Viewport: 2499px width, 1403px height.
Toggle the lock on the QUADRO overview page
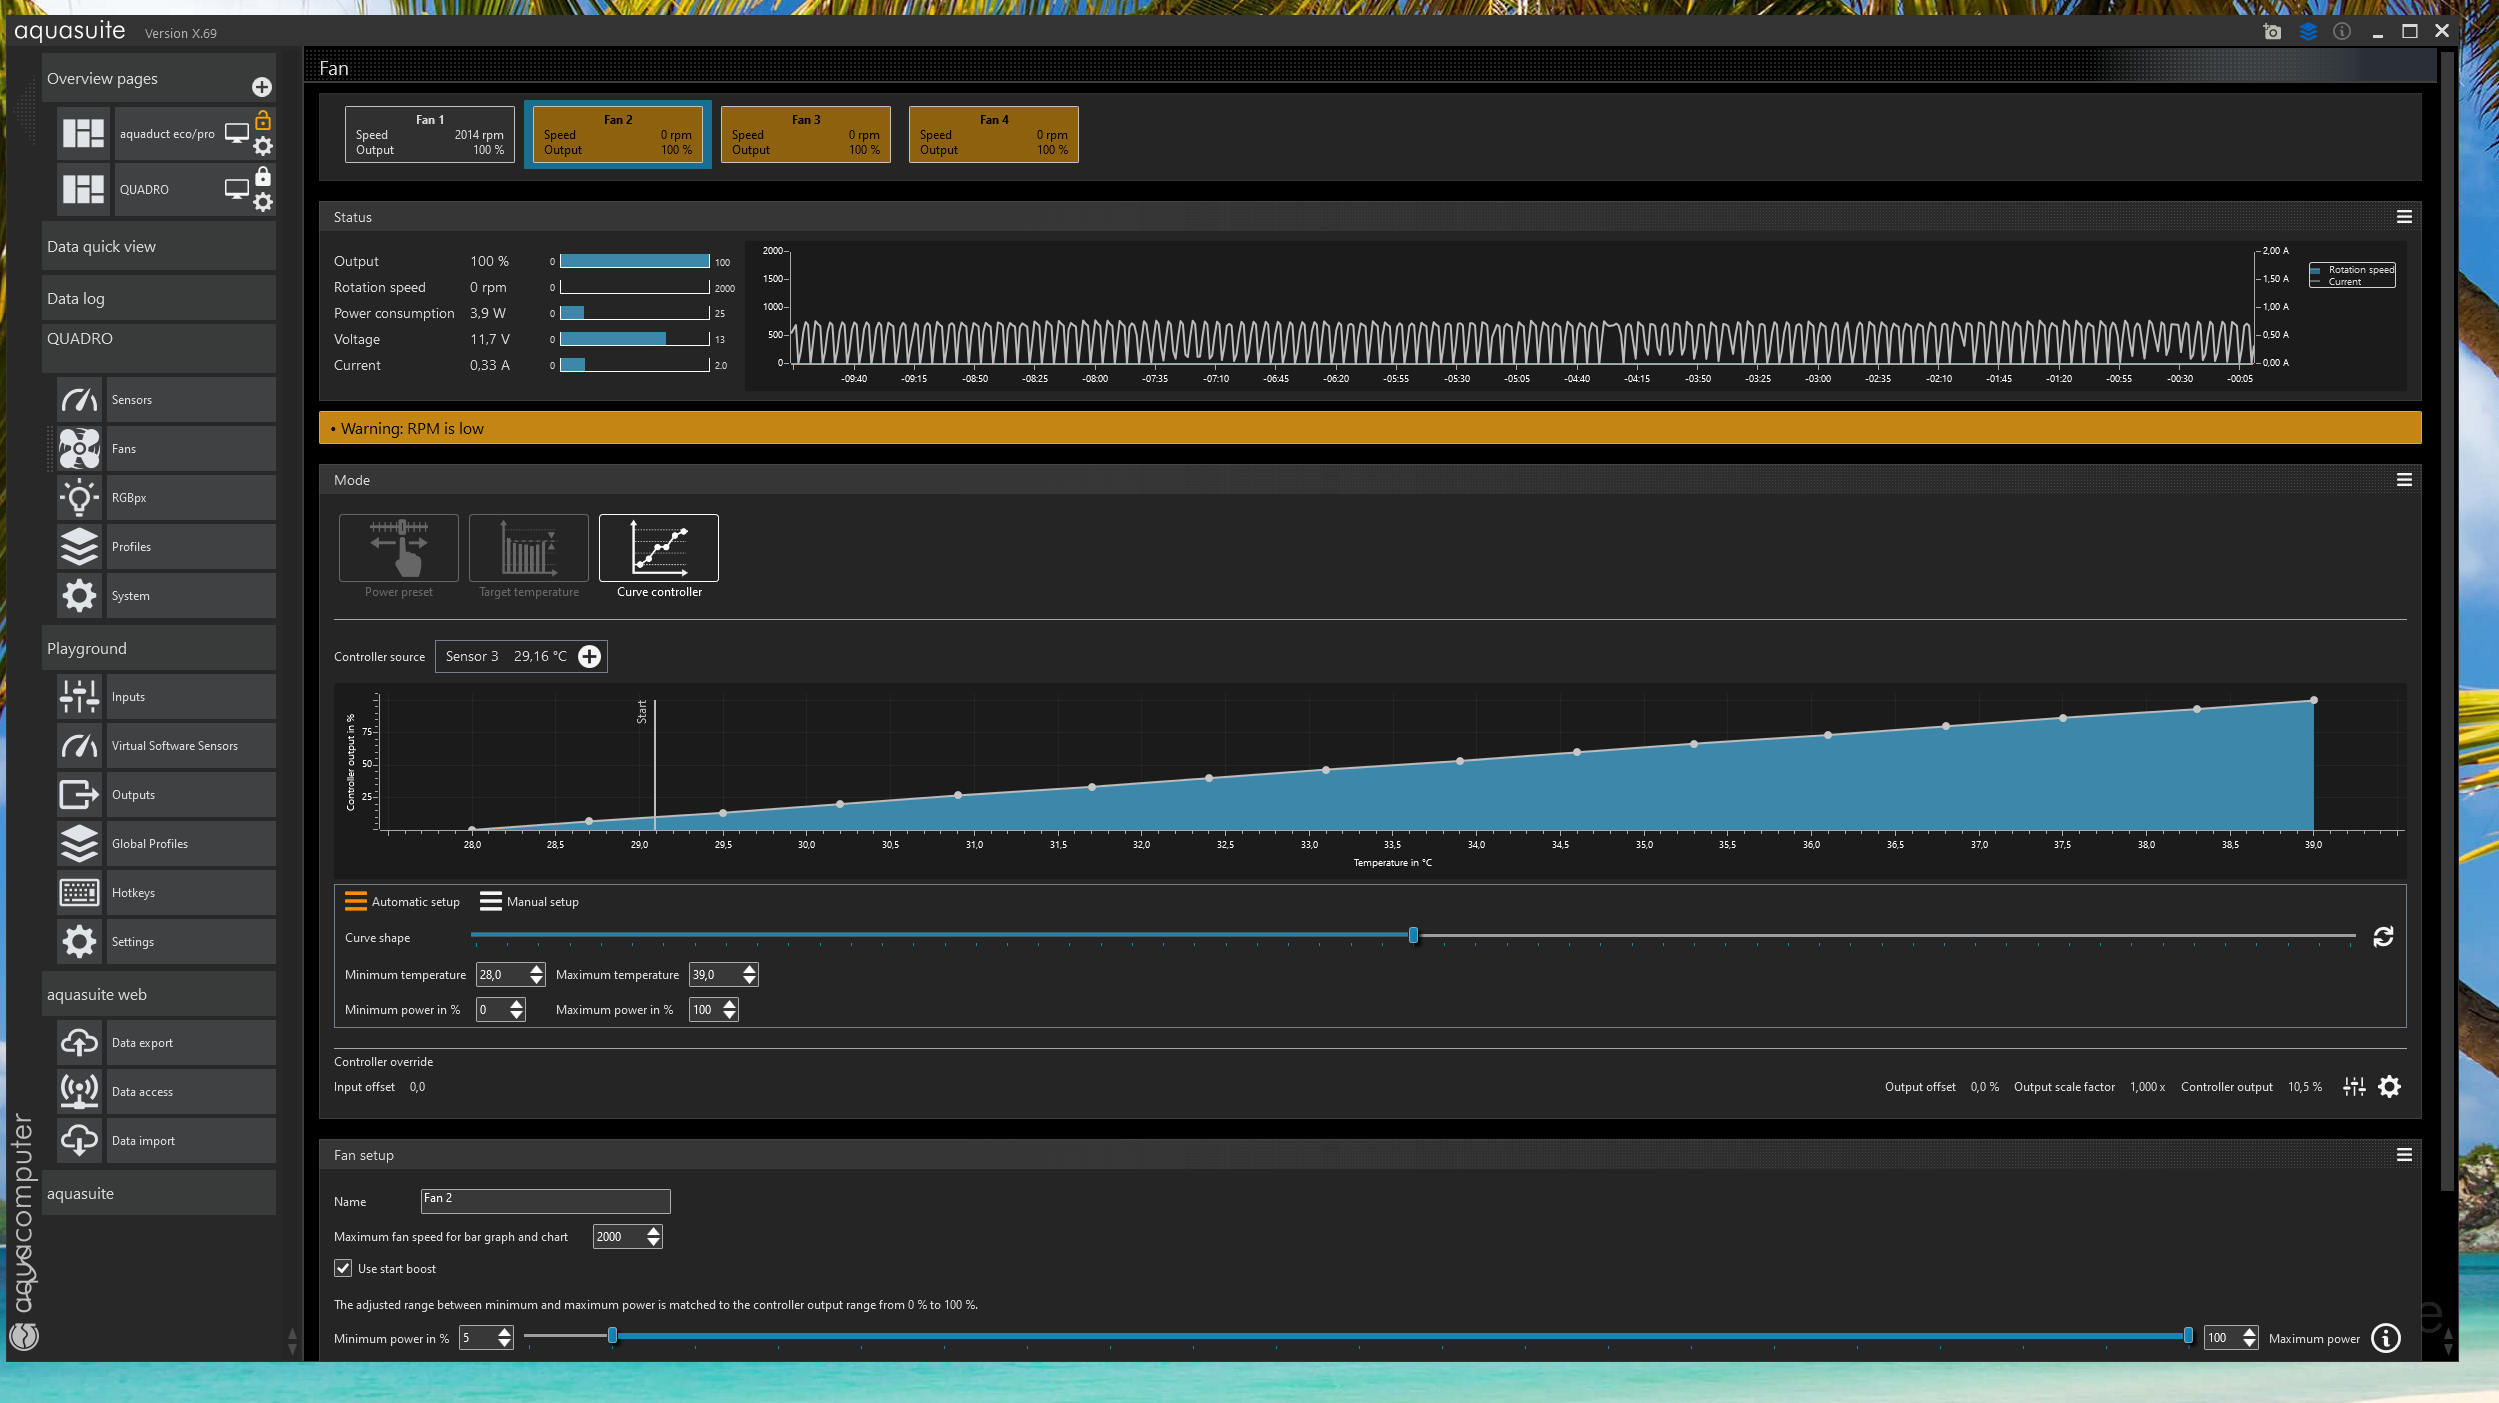tap(262, 177)
